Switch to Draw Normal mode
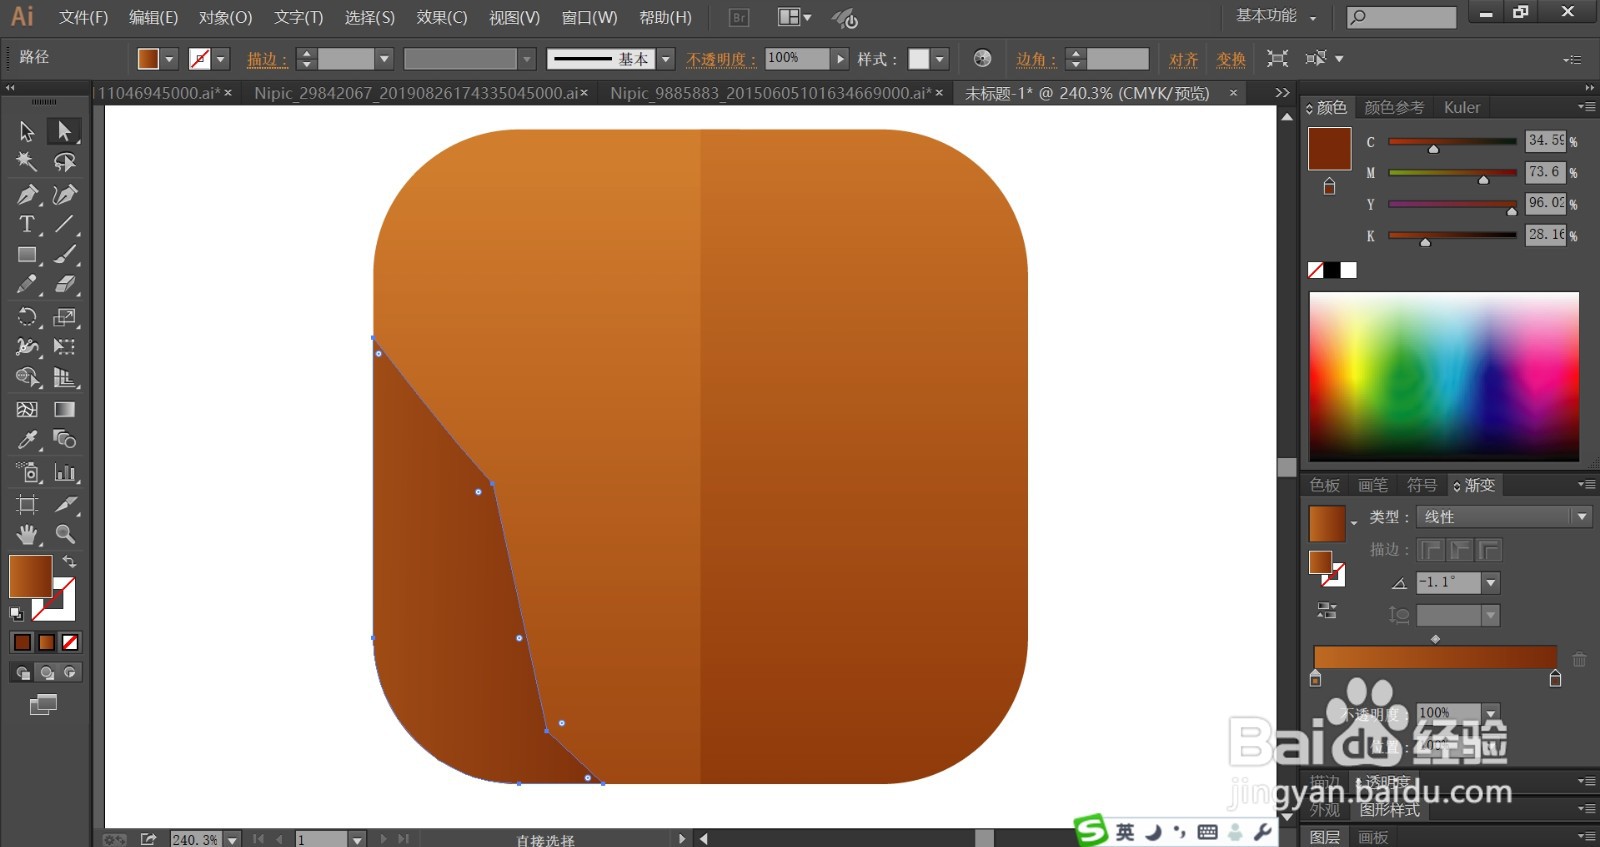The image size is (1600, 847). coord(22,673)
